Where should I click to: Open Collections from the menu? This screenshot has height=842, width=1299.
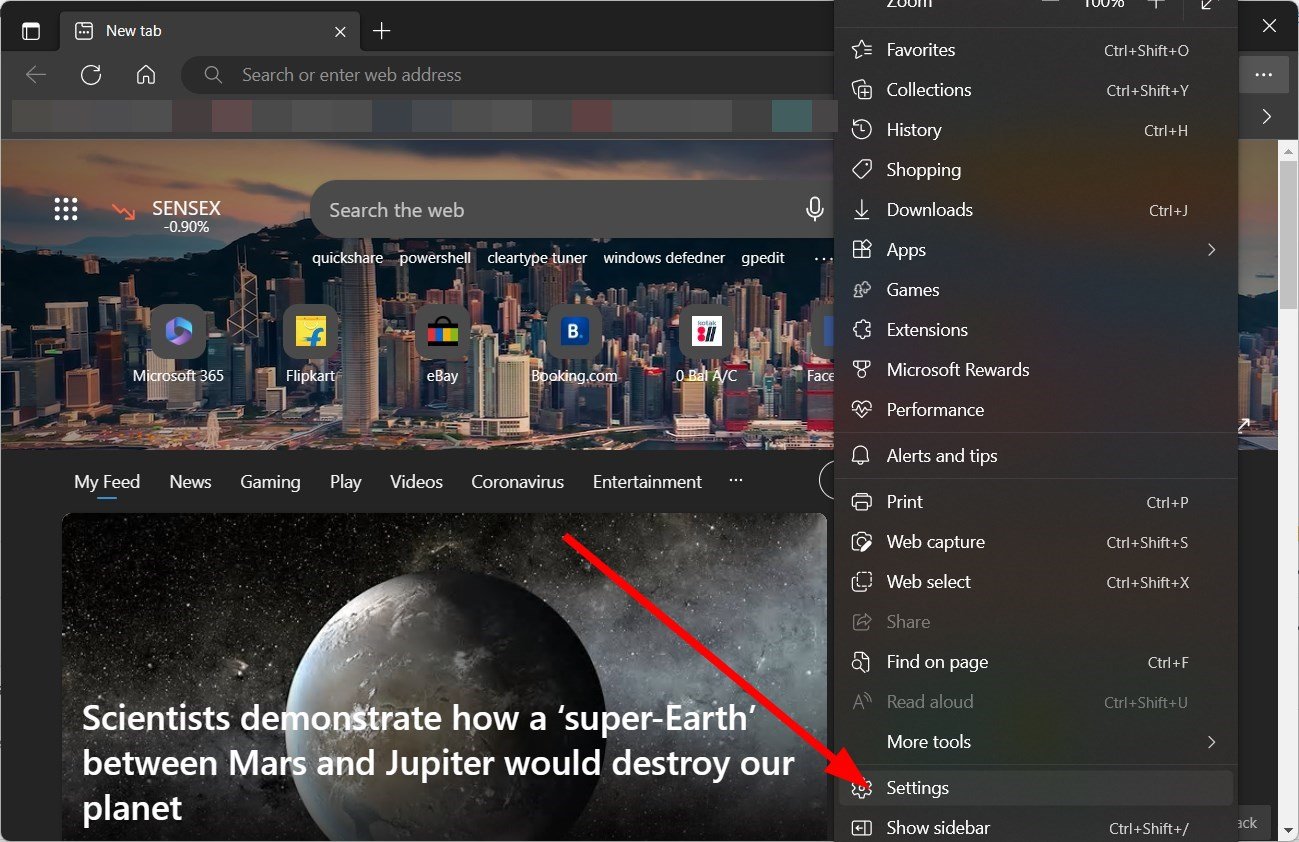(x=1036, y=90)
